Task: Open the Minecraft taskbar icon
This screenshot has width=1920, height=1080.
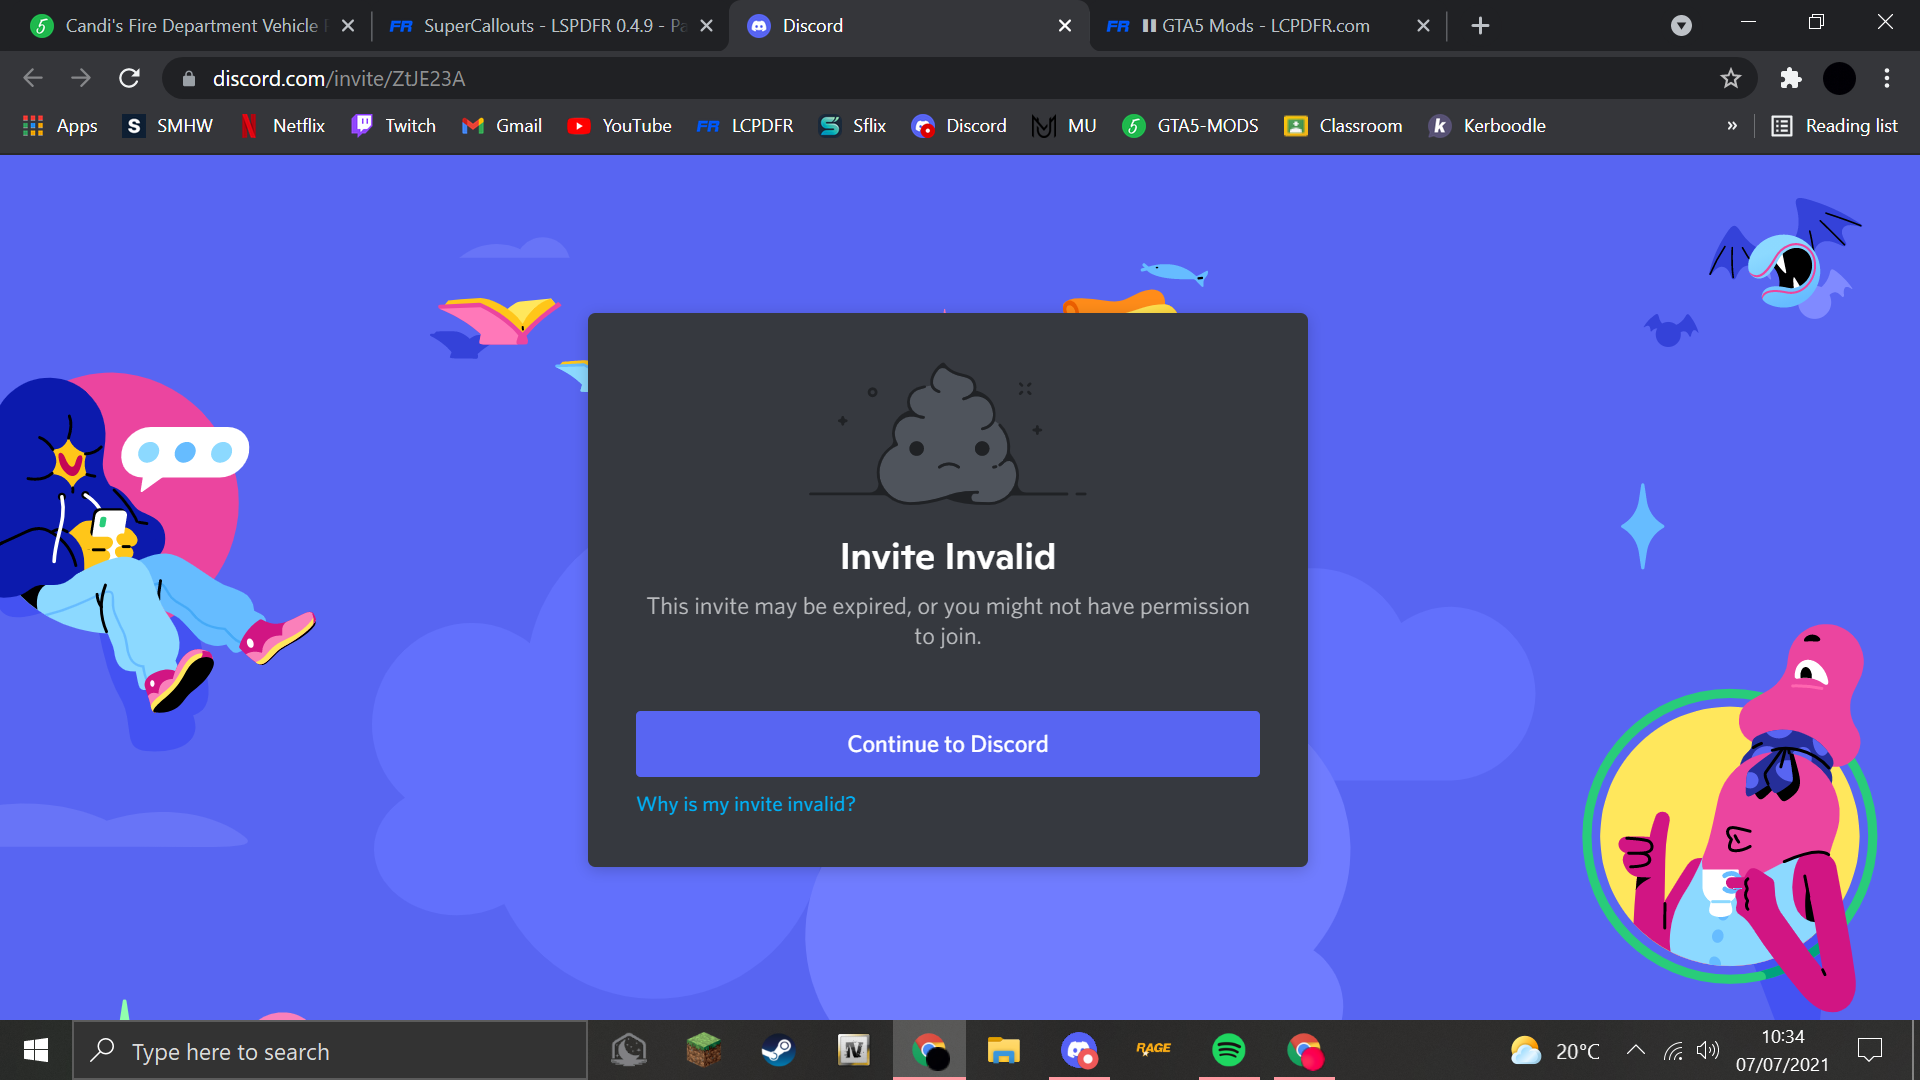Action: tap(703, 1050)
